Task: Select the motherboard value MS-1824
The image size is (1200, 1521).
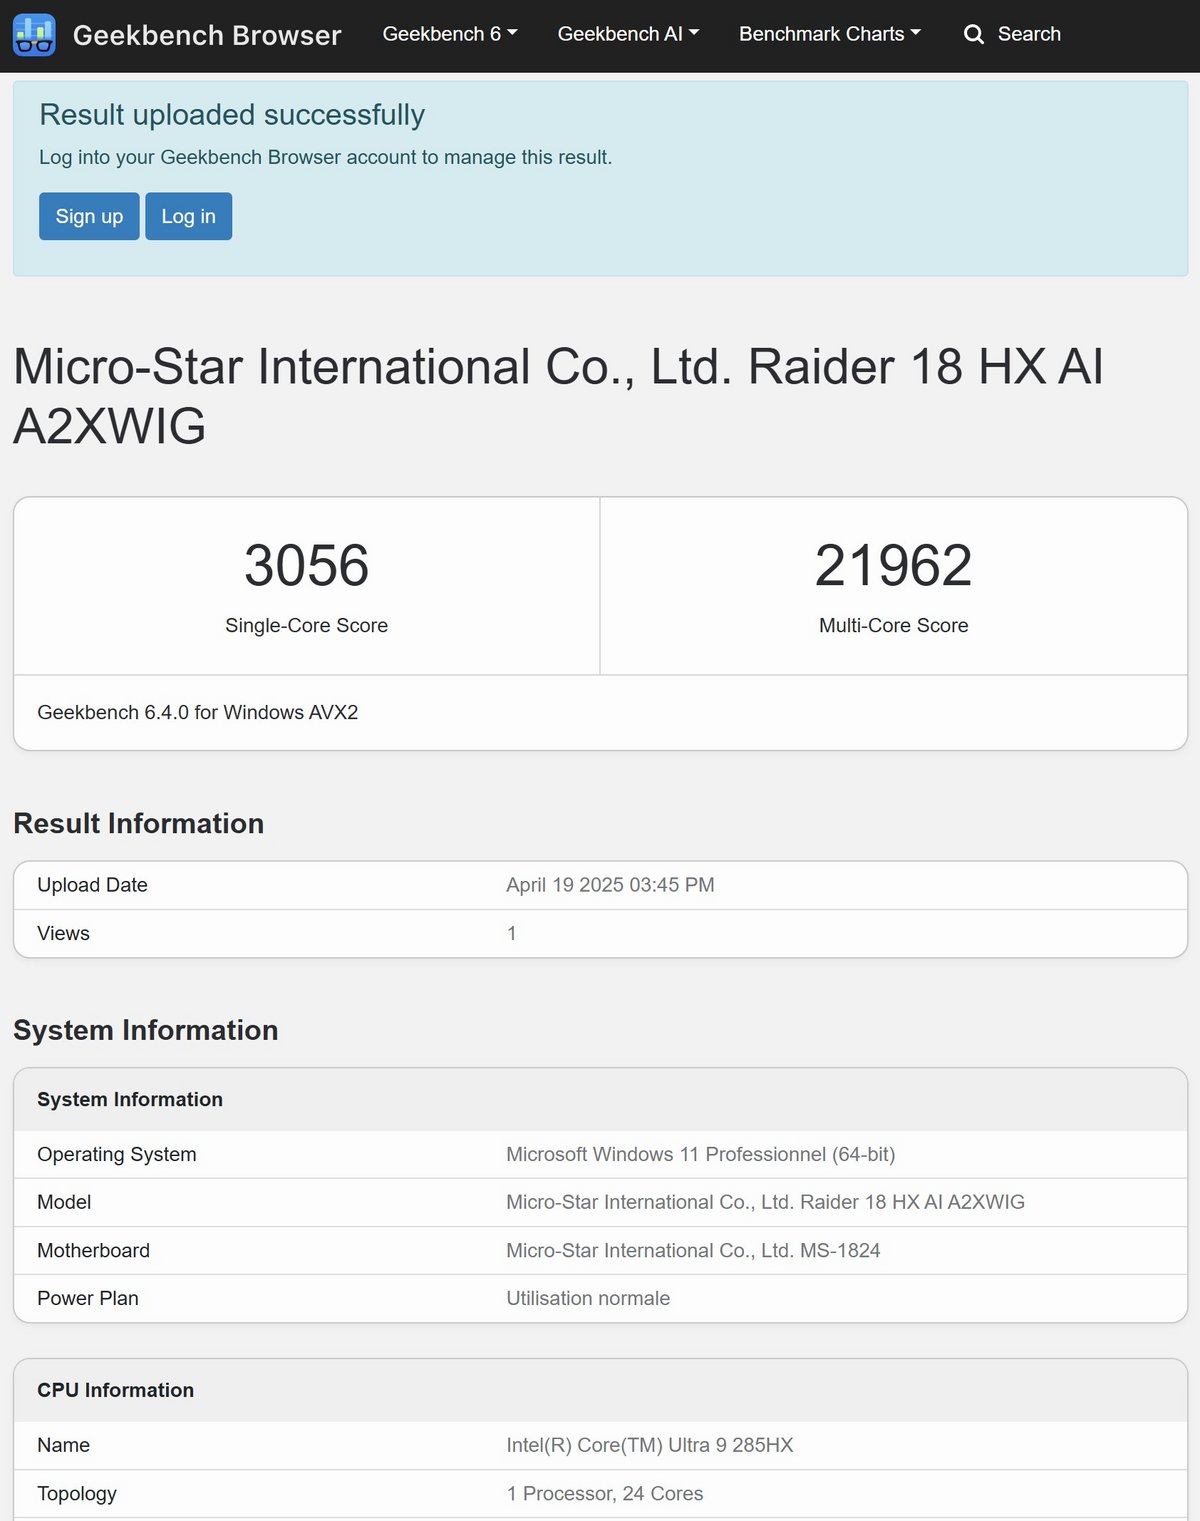Action: pos(693,1250)
